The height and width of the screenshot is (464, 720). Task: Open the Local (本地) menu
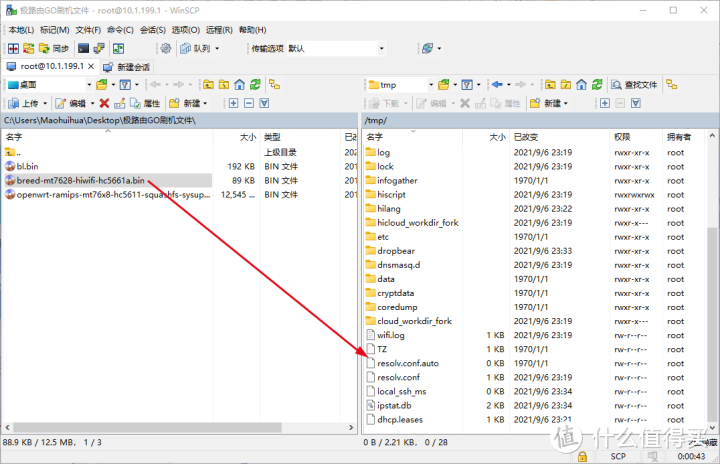click(x=21, y=30)
